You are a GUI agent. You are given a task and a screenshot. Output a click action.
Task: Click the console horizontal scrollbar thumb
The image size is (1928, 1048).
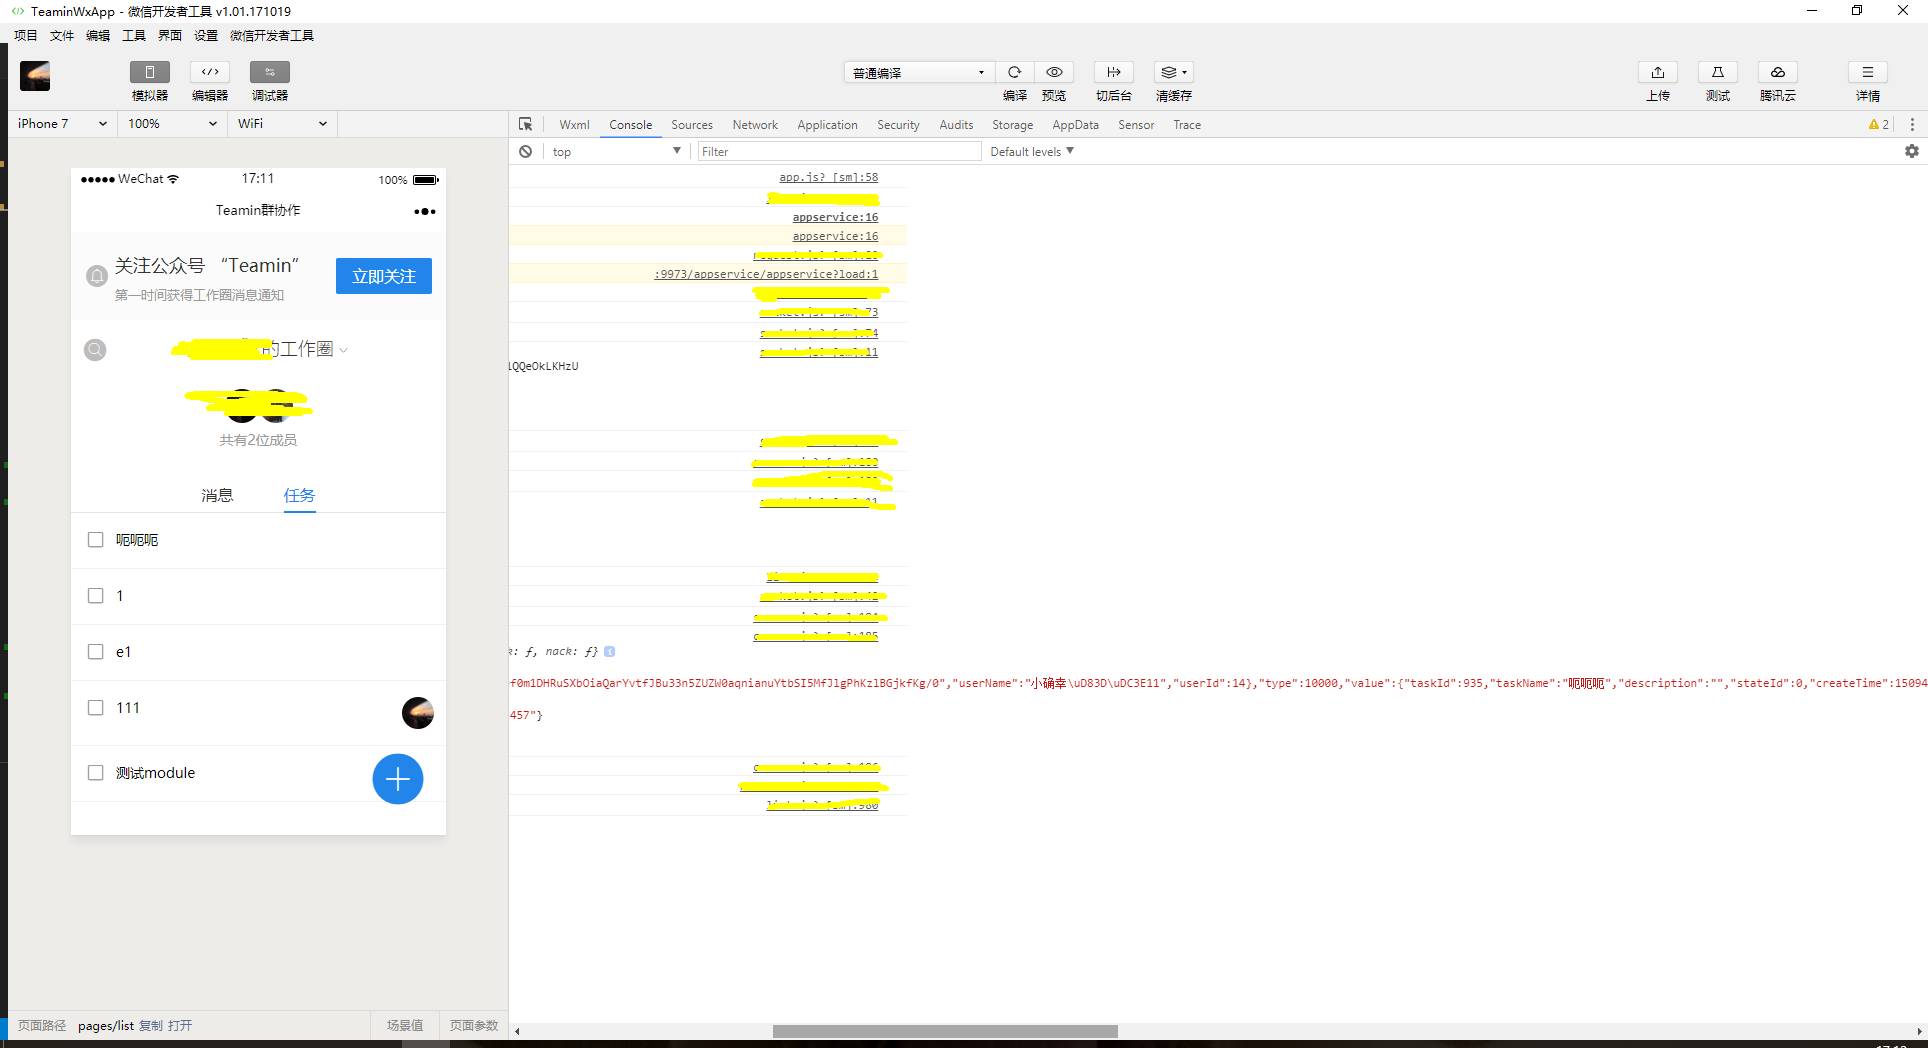[945, 1031]
